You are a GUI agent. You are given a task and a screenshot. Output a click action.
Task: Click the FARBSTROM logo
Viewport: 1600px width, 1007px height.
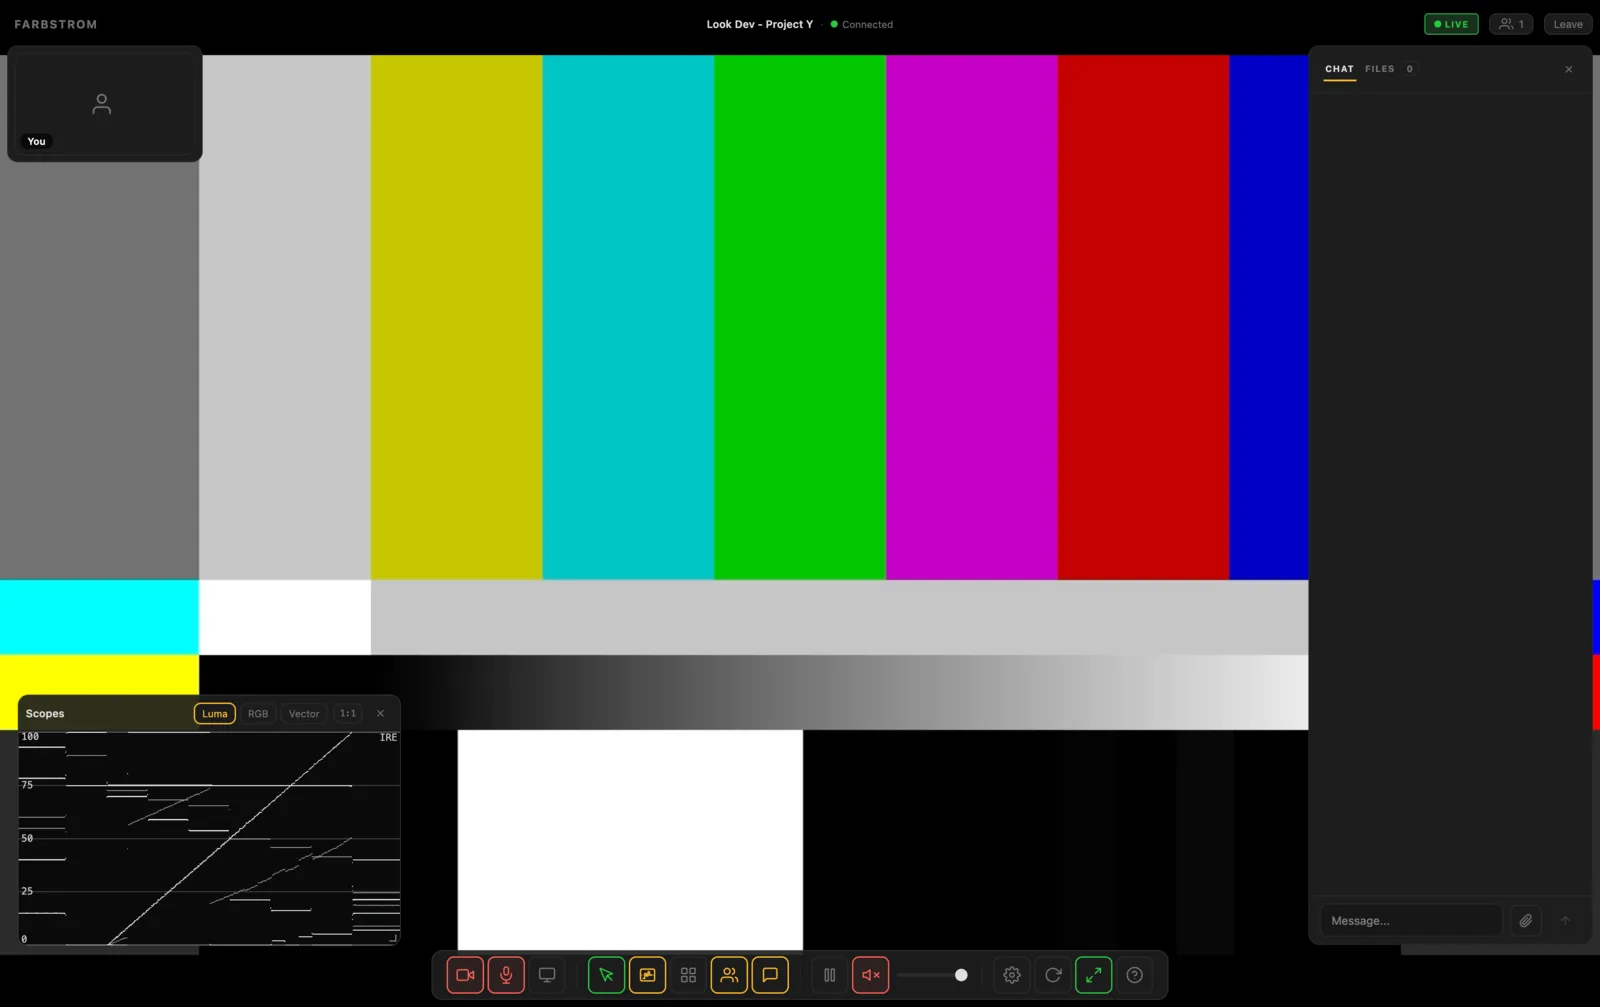(56, 24)
